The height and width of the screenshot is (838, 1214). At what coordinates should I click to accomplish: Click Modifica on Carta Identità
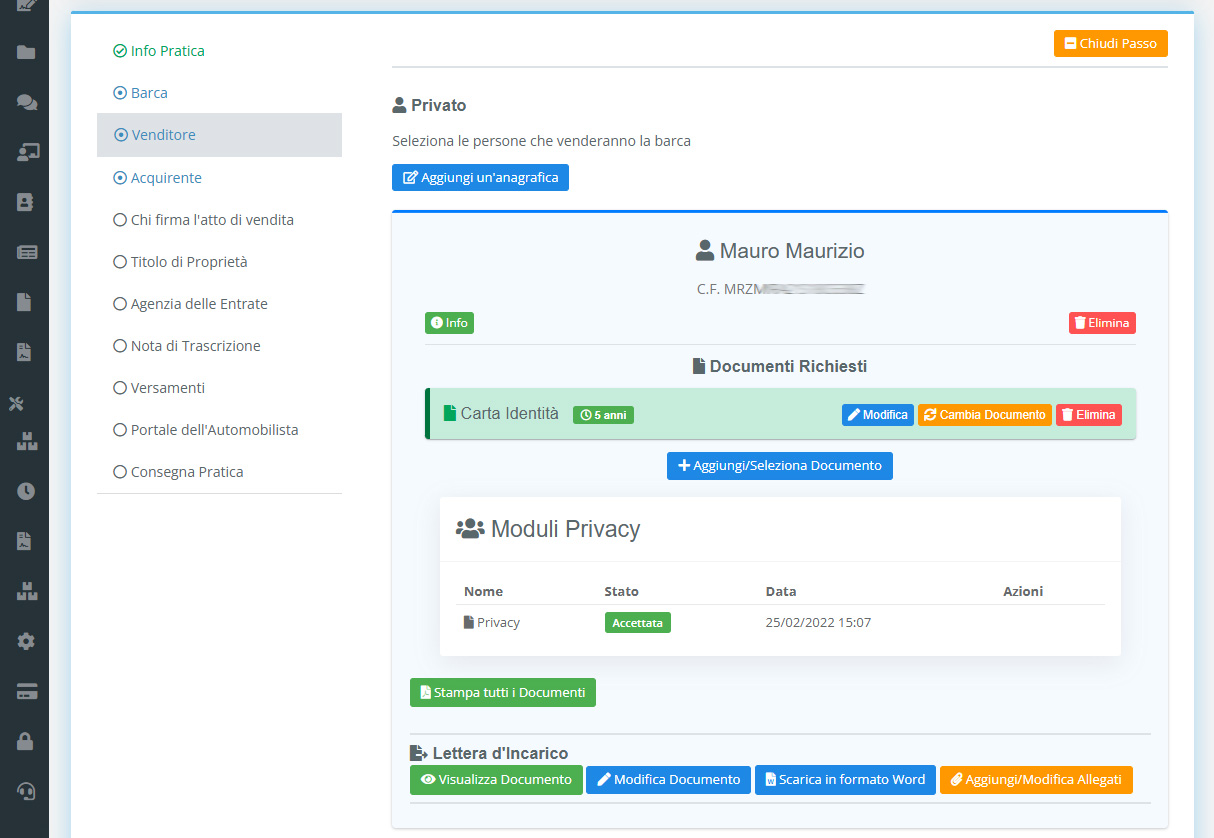[x=878, y=414]
